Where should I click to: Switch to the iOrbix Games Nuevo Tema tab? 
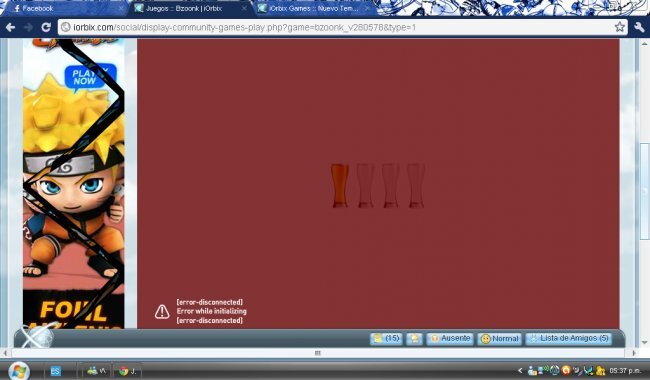coord(313,8)
